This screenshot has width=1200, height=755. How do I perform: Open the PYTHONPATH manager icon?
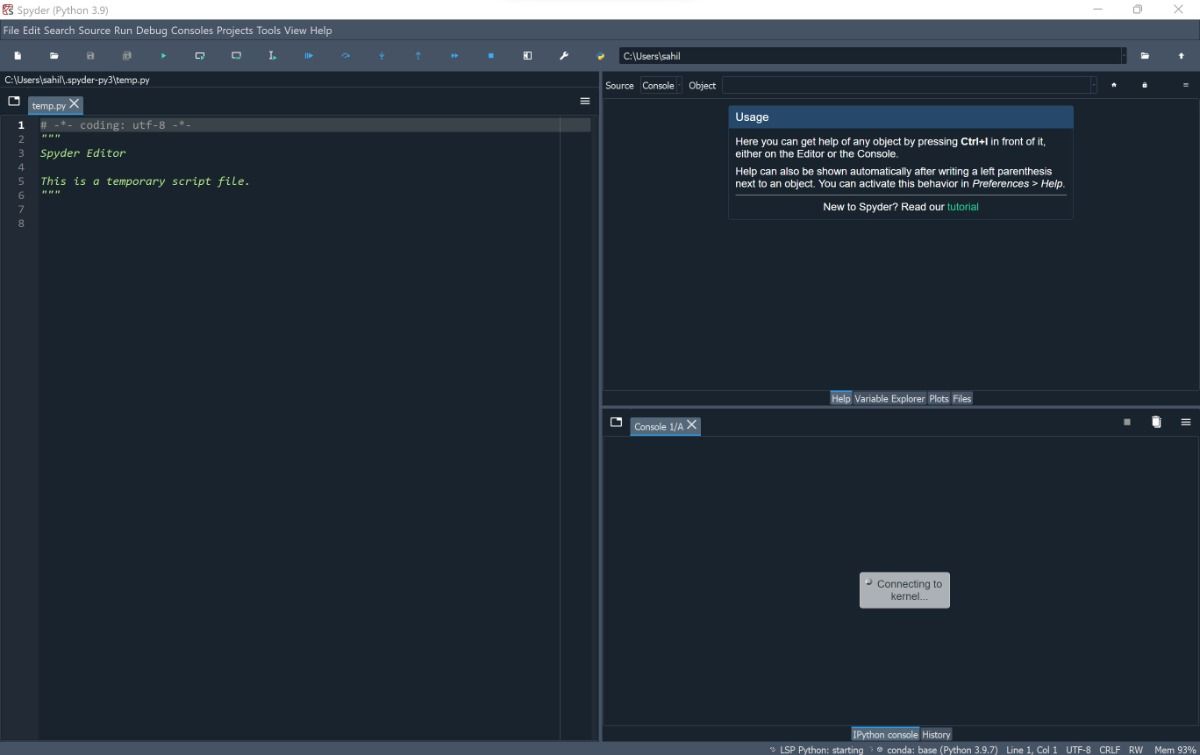coord(599,55)
